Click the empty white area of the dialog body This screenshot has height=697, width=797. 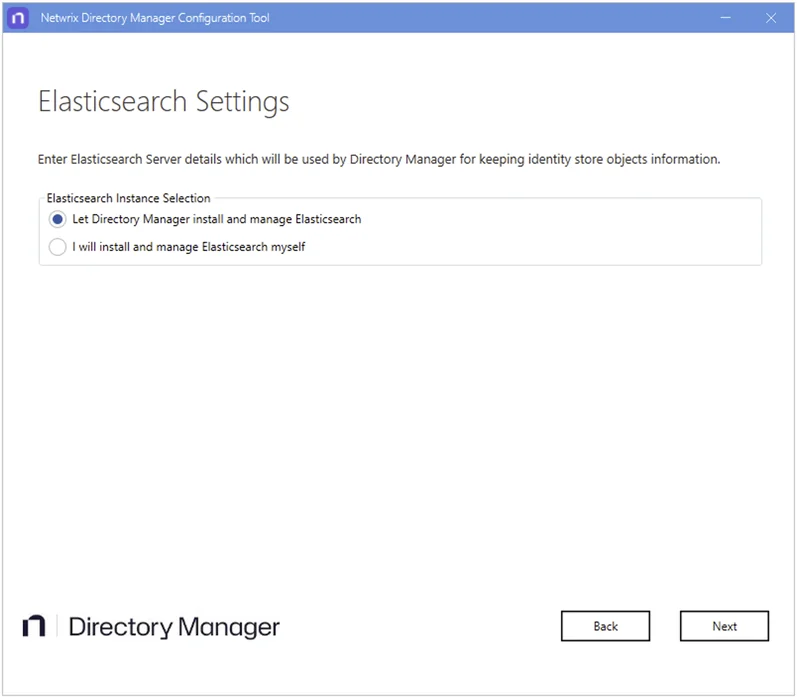(x=398, y=432)
